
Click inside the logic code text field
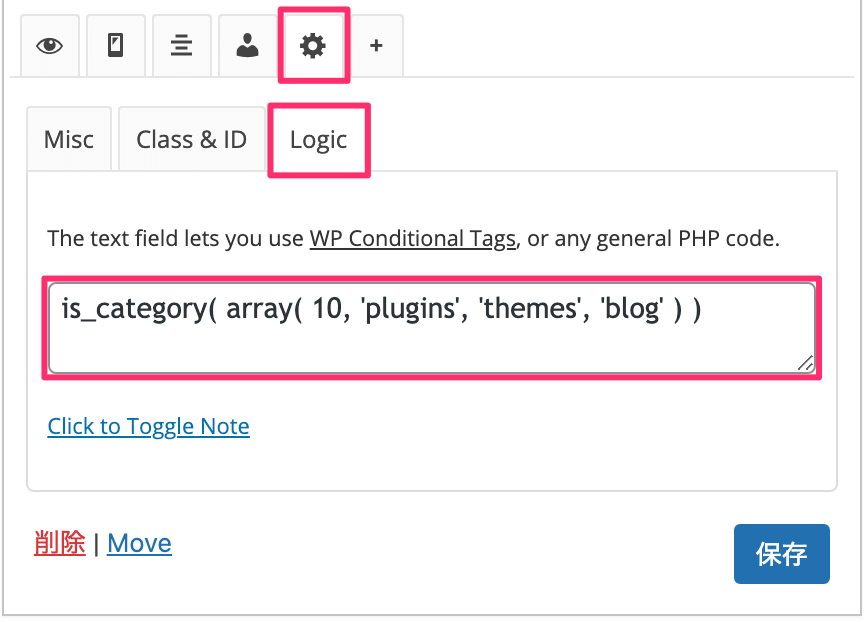point(431,328)
